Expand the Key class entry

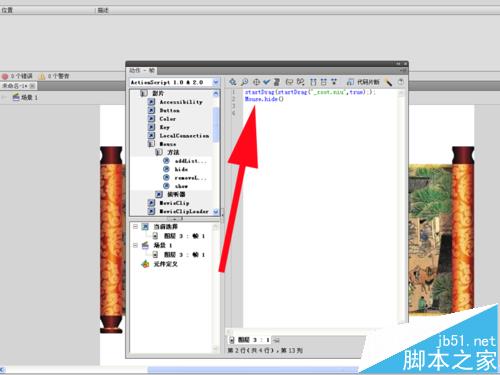[x=151, y=127]
